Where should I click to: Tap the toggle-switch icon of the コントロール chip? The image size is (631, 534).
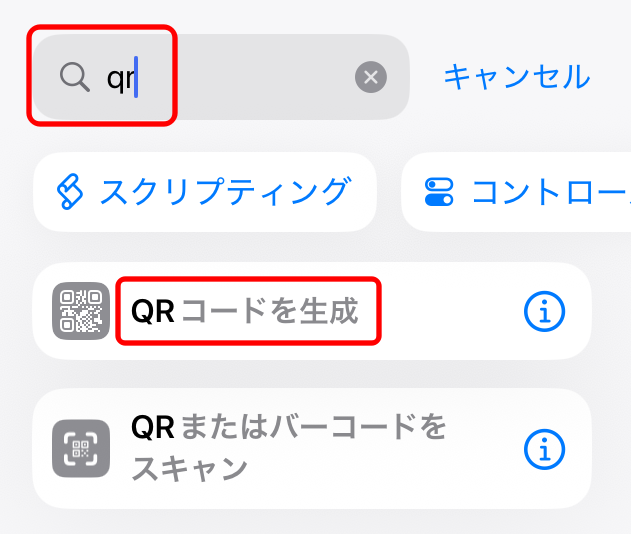pos(439,192)
